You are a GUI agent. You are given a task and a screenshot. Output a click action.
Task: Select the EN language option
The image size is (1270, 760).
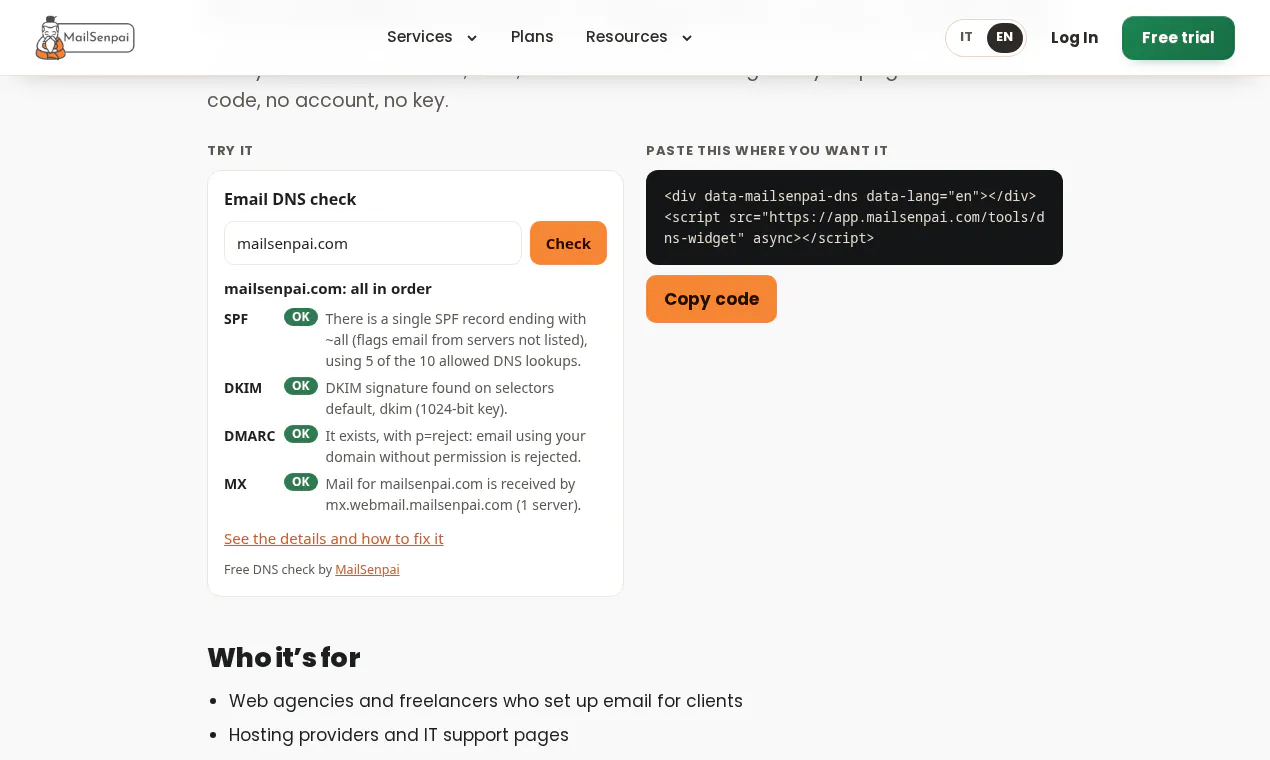pyautogui.click(x=1005, y=38)
